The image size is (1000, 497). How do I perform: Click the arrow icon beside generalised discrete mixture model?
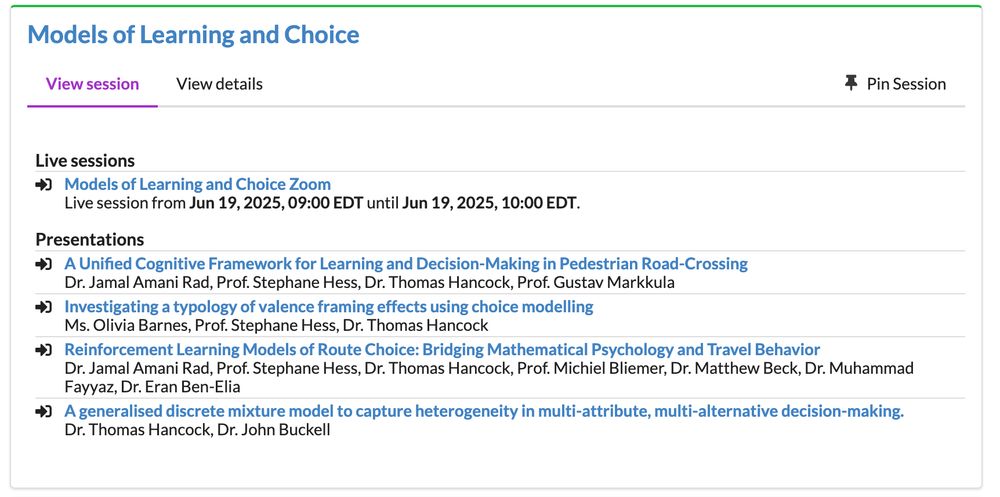43,412
